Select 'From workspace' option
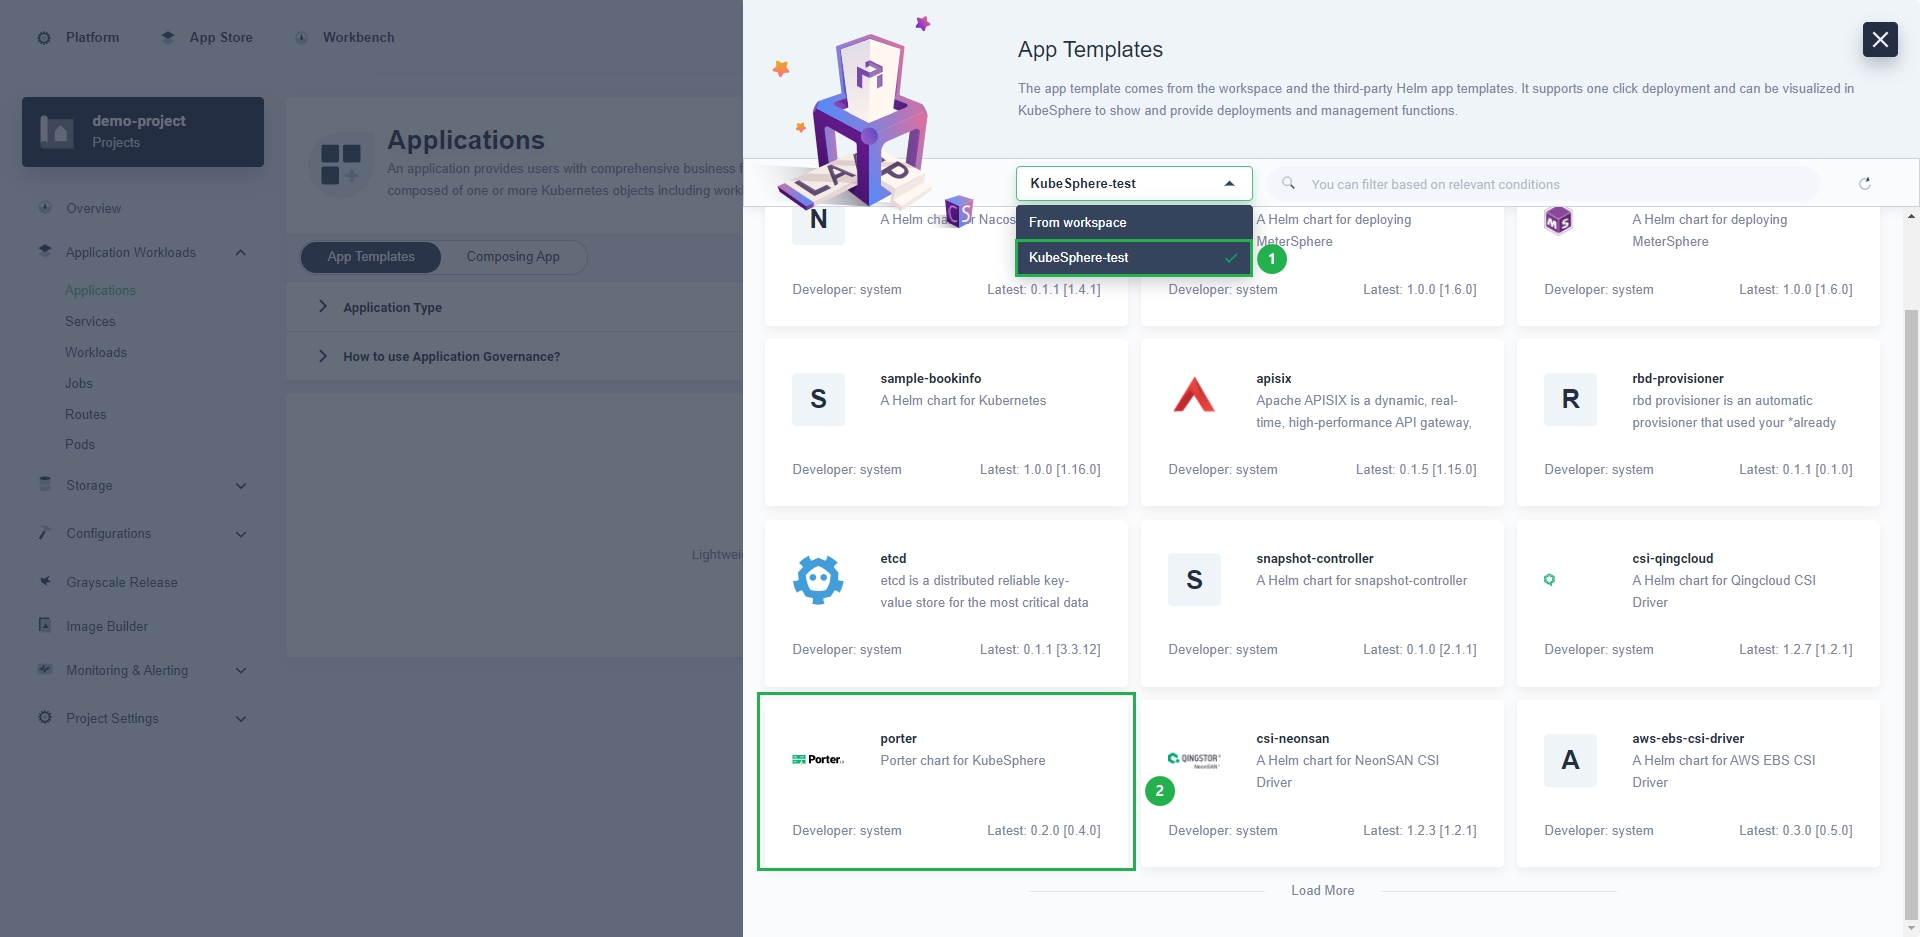This screenshot has height=937, width=1920. [x=1134, y=222]
